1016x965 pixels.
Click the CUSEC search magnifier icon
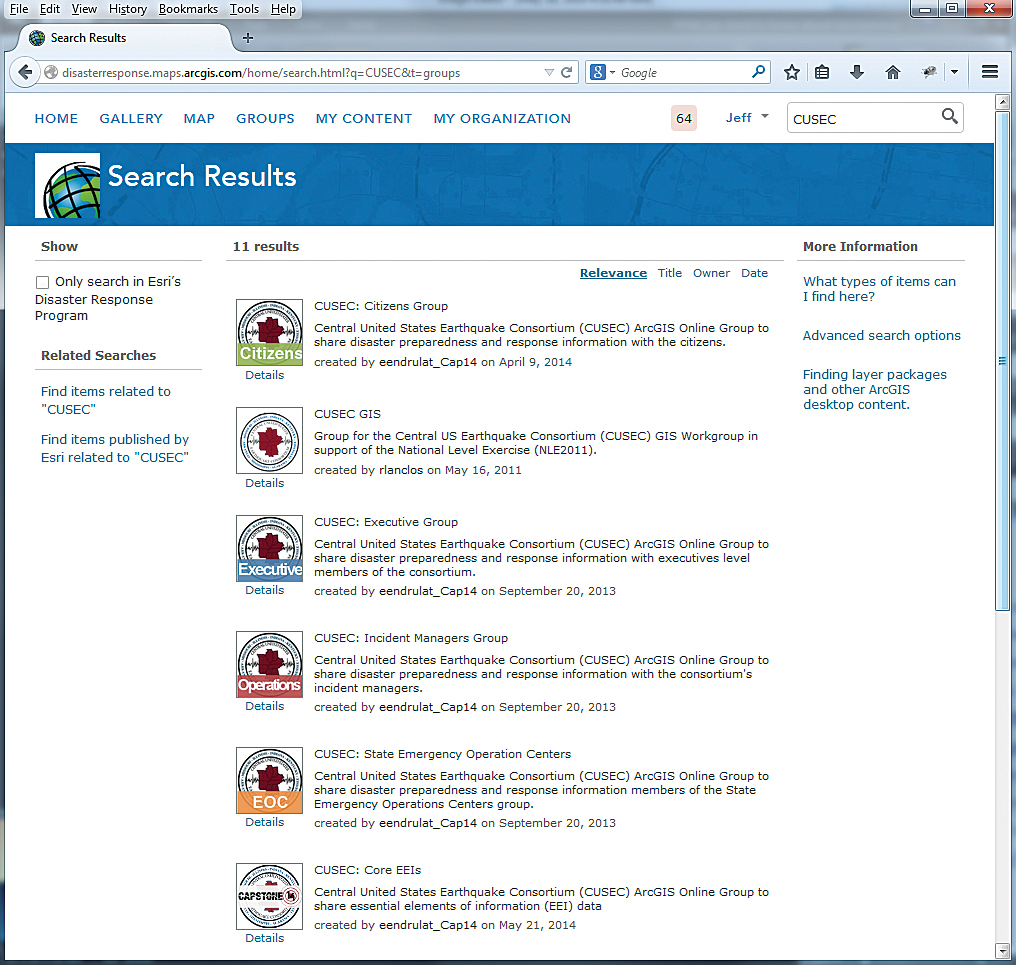[949, 116]
